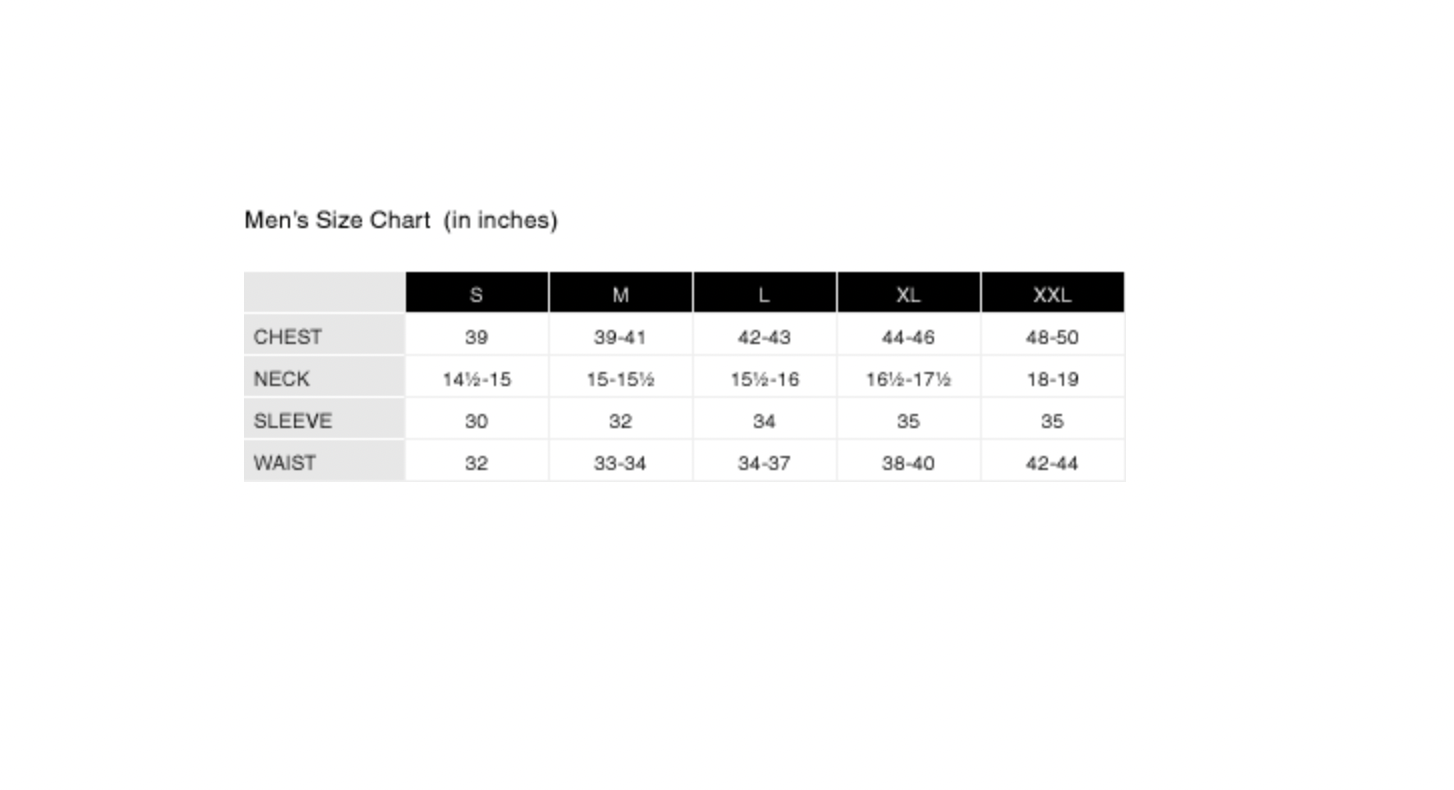The width and height of the screenshot is (1454, 790).
Task: Select the L size column header
Action: pyautogui.click(x=765, y=293)
